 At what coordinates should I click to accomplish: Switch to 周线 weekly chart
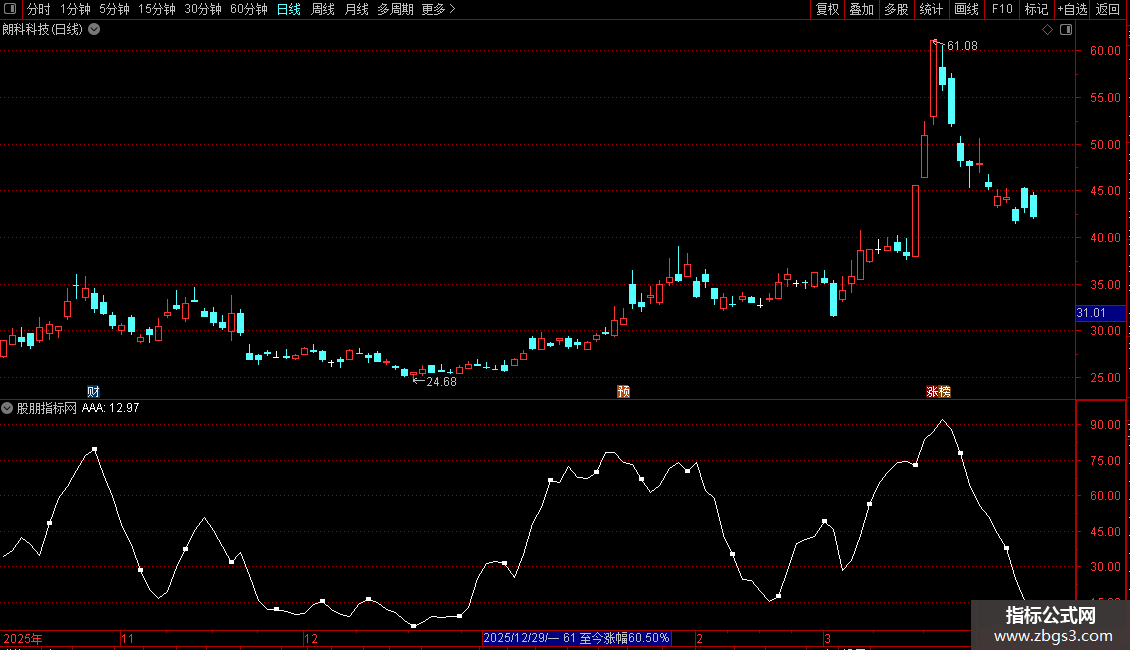click(323, 9)
